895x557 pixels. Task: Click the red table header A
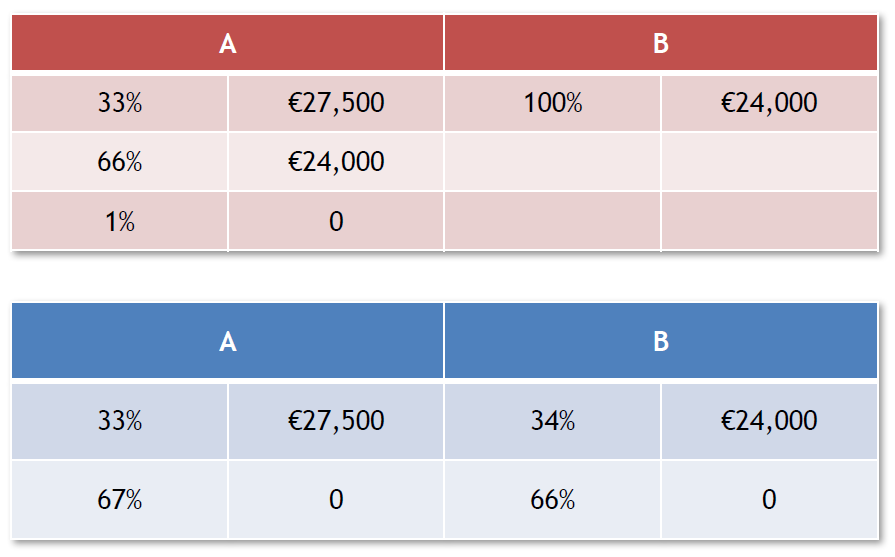coord(227,43)
